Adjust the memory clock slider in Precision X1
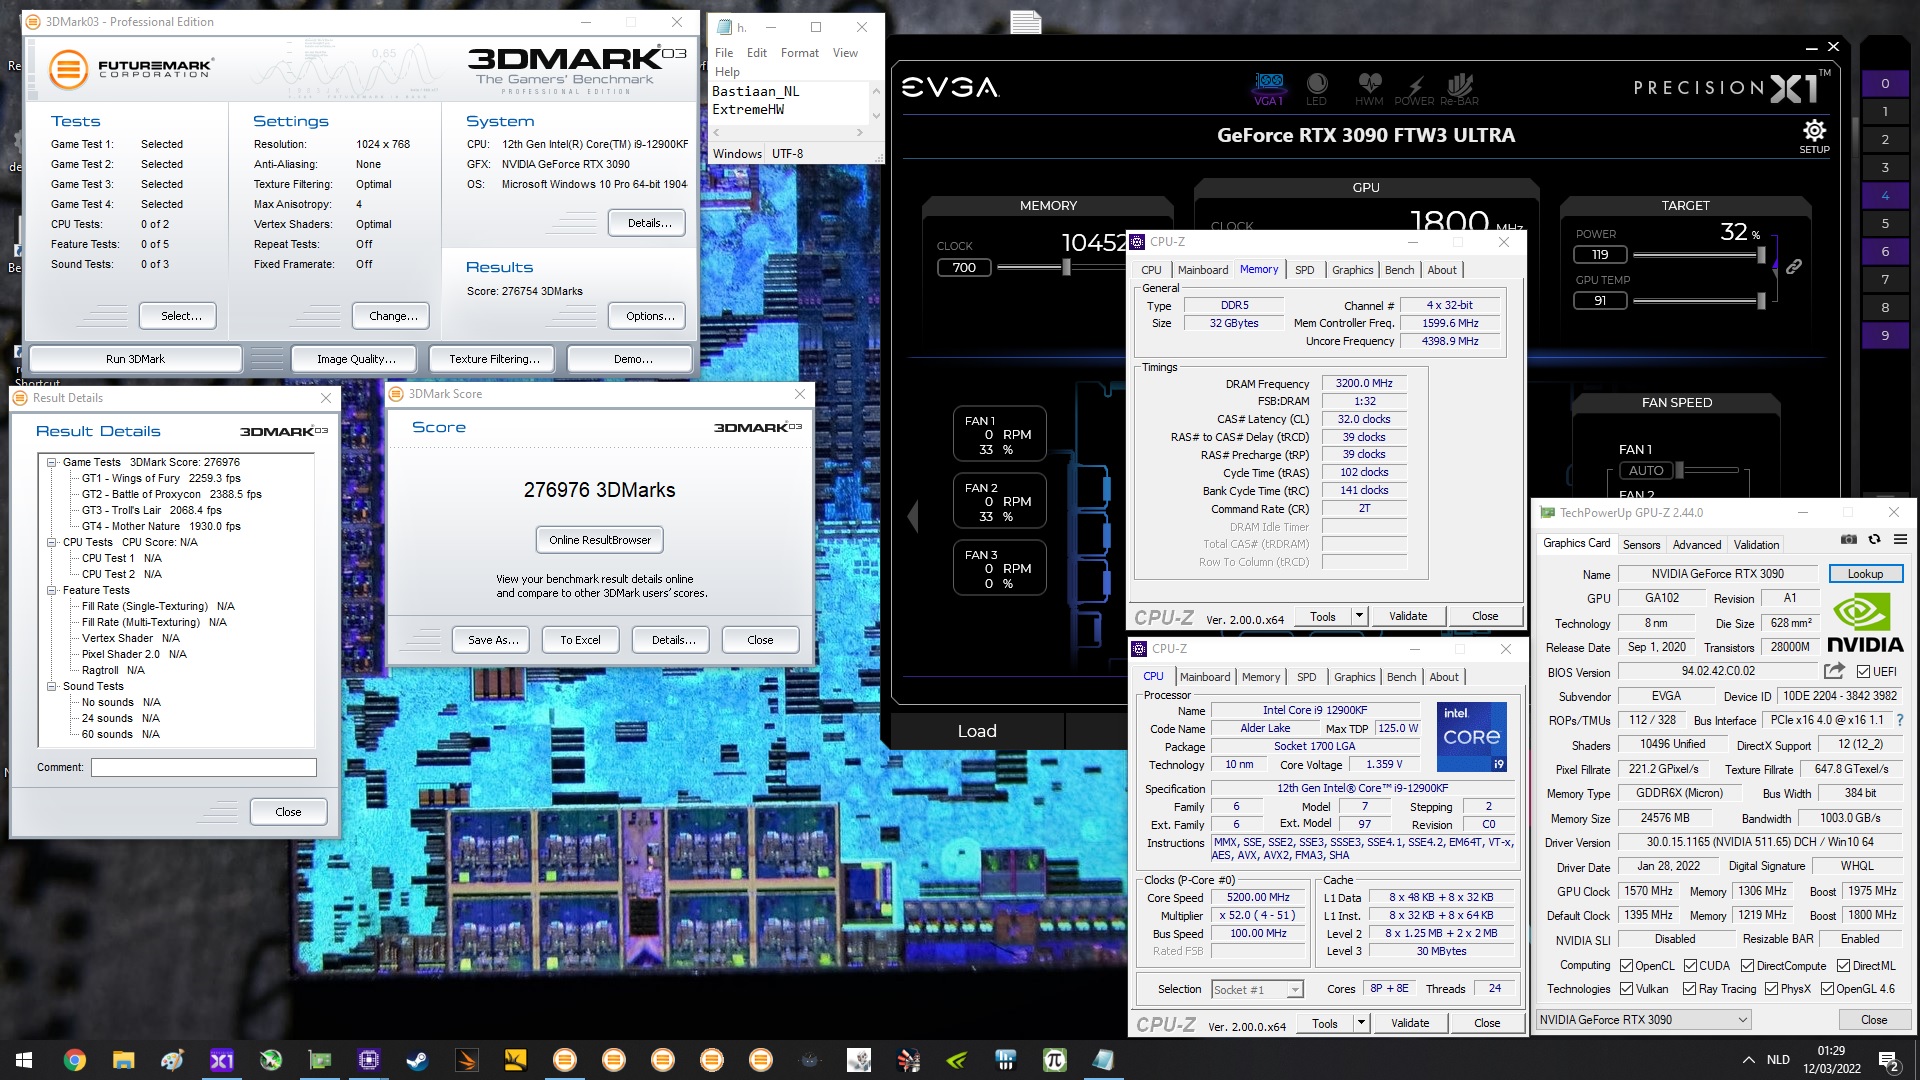Viewport: 1920px width, 1080px height. click(1066, 267)
